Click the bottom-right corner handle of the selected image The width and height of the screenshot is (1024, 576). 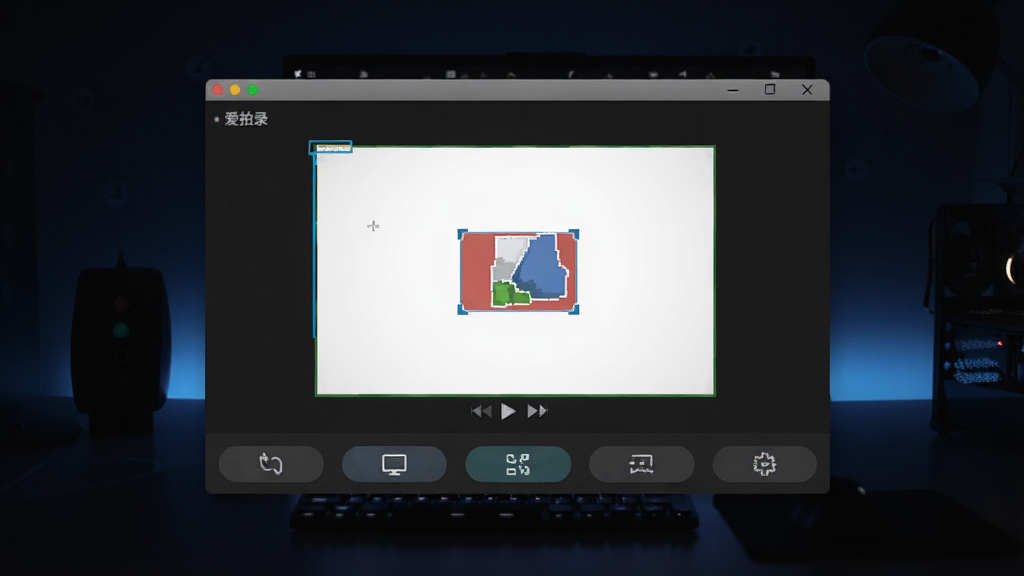tap(574, 309)
